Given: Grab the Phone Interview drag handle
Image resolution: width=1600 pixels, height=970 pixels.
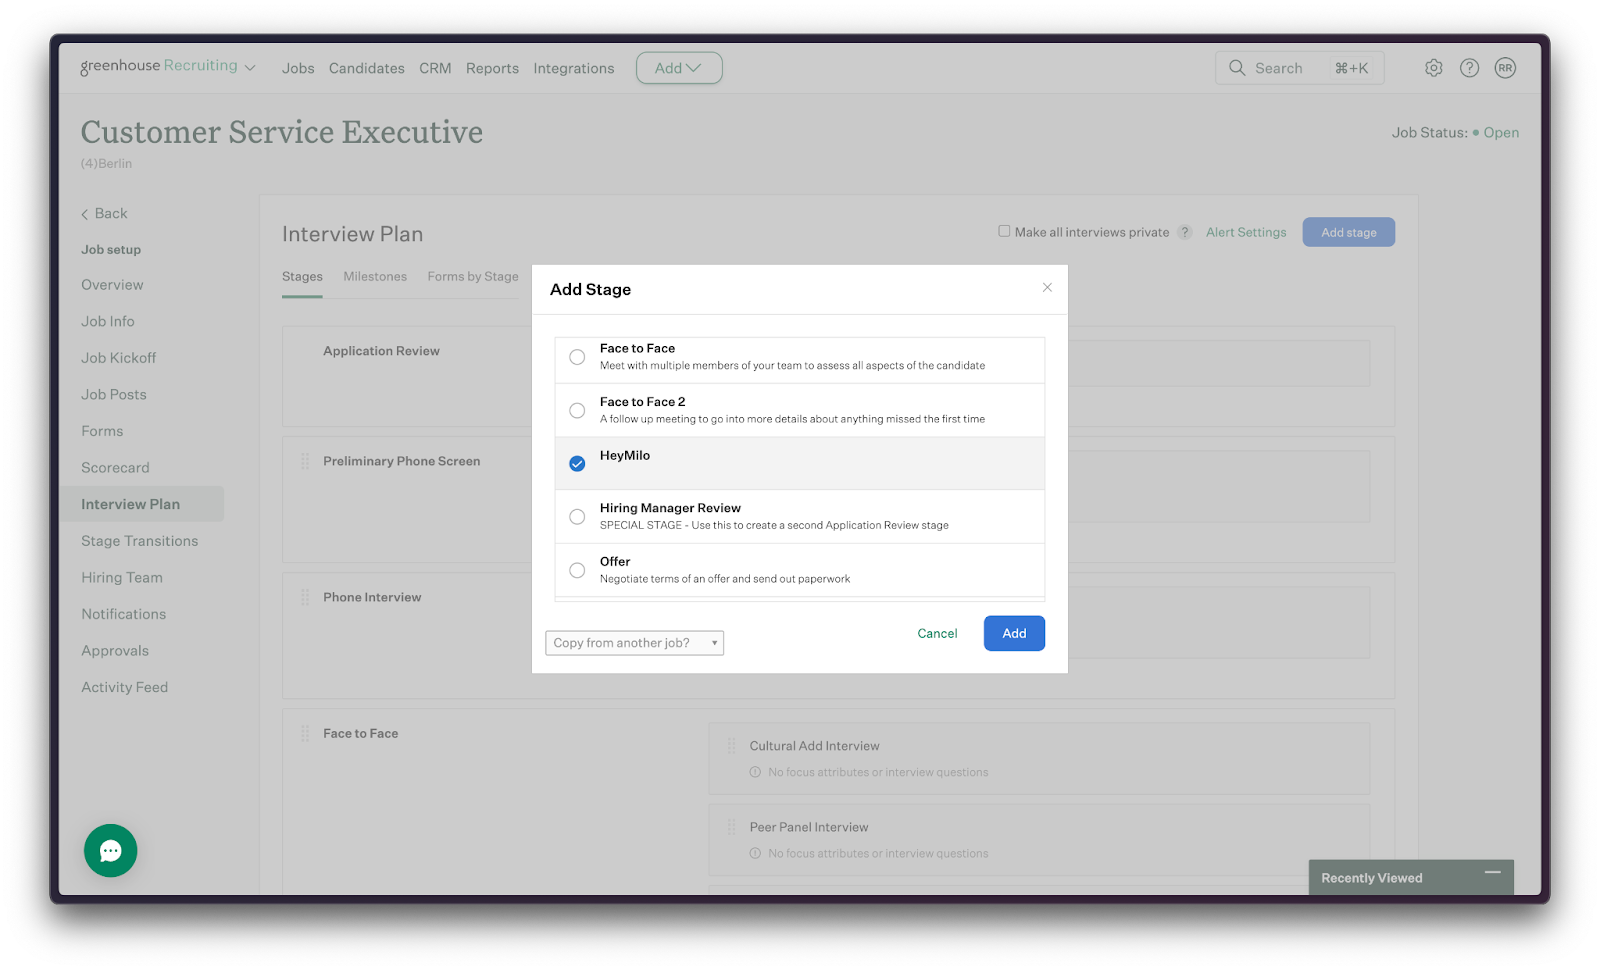Looking at the screenshot, I should 305,597.
